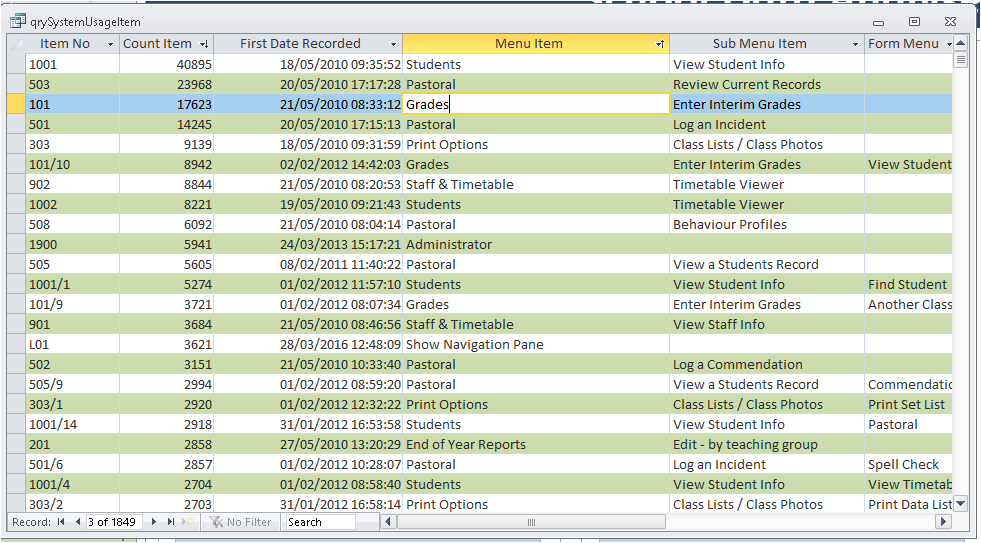Click the vertical scrollbar up arrow
This screenshot has height=543, width=981.
(960, 43)
